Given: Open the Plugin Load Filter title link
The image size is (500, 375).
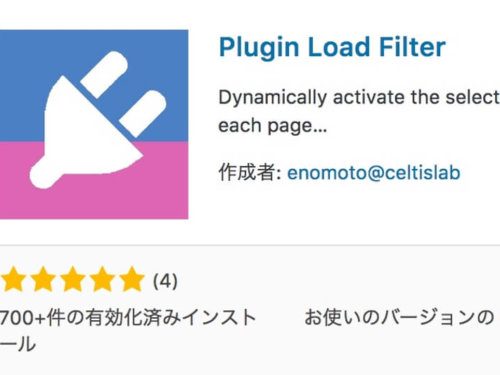Looking at the screenshot, I should 332,47.
